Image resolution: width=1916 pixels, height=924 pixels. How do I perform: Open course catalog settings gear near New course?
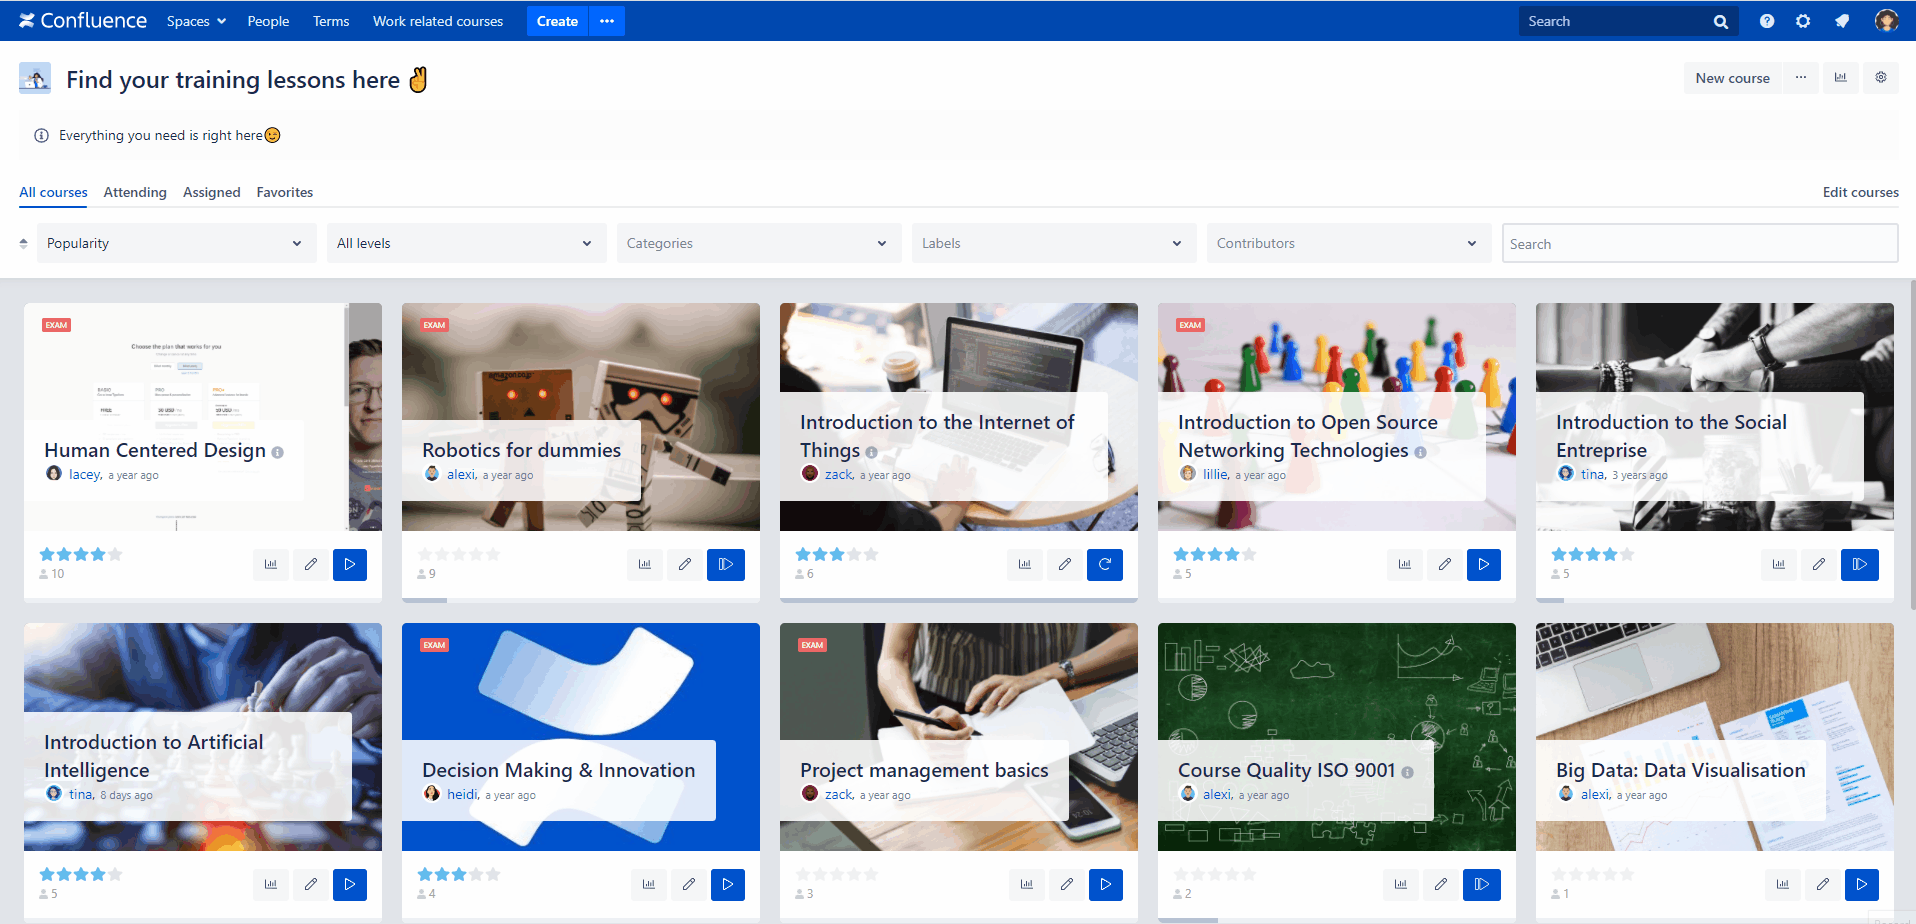[1881, 78]
